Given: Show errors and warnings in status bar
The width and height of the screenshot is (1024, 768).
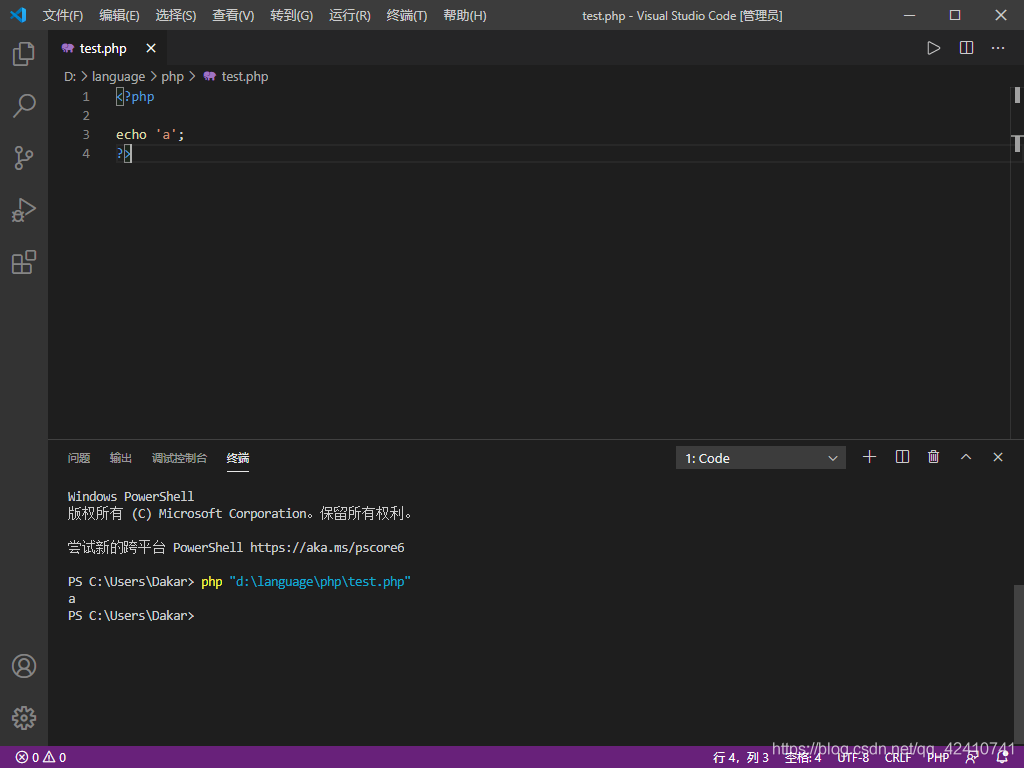Looking at the screenshot, I should coord(41,758).
